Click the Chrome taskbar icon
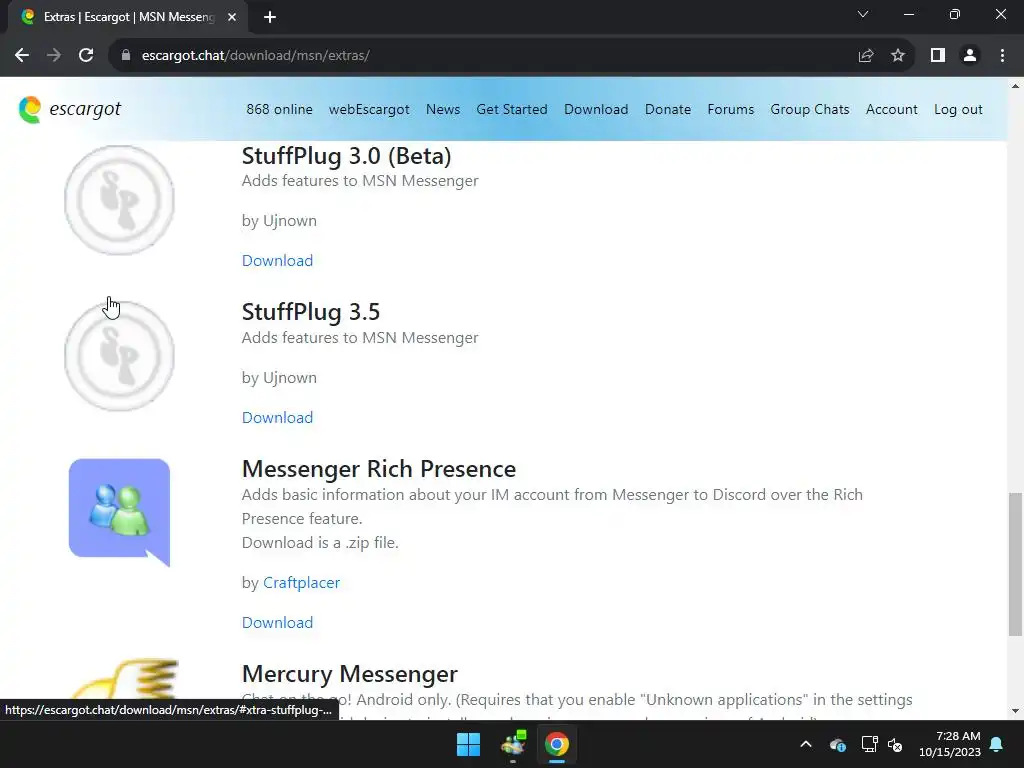The height and width of the screenshot is (768, 1024). [557, 744]
